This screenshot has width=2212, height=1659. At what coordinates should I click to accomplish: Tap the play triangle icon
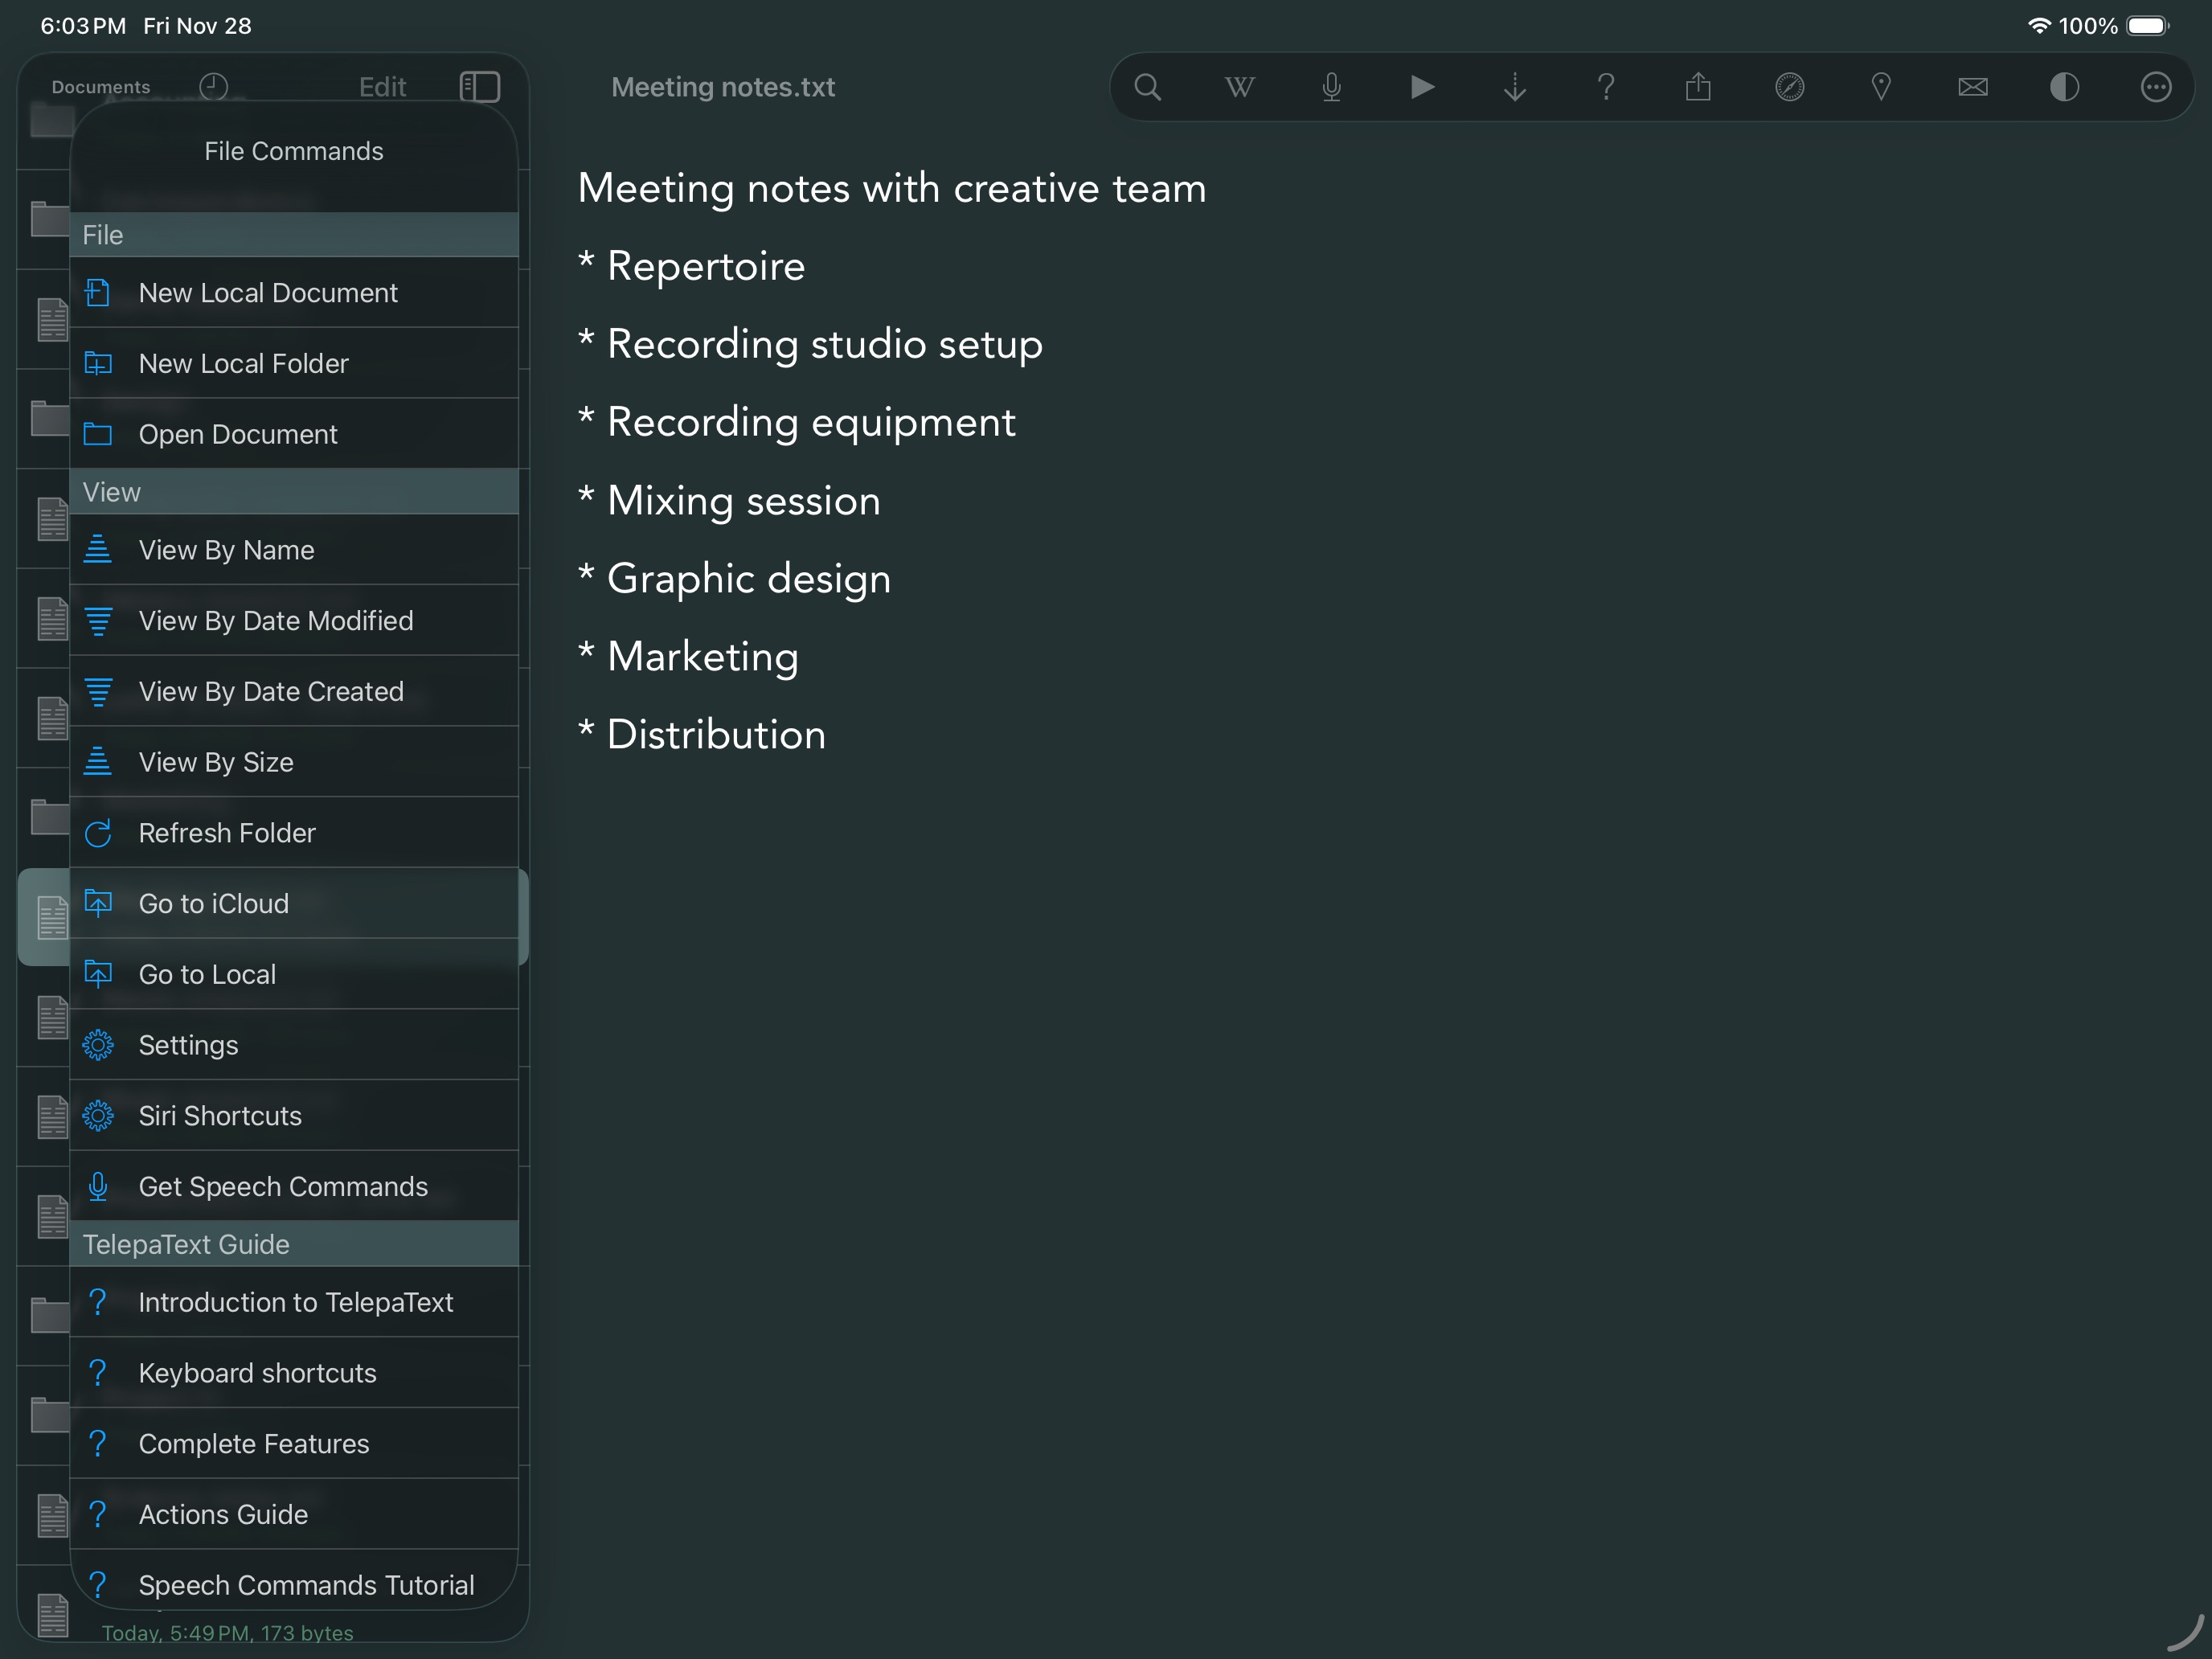1422,87
